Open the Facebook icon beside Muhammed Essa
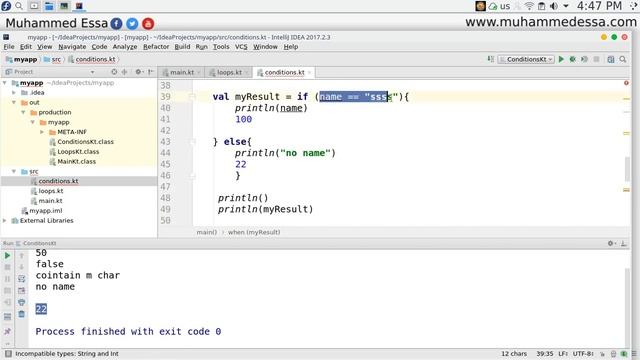Image resolution: width=640 pixels, height=360 pixels. 116,24
